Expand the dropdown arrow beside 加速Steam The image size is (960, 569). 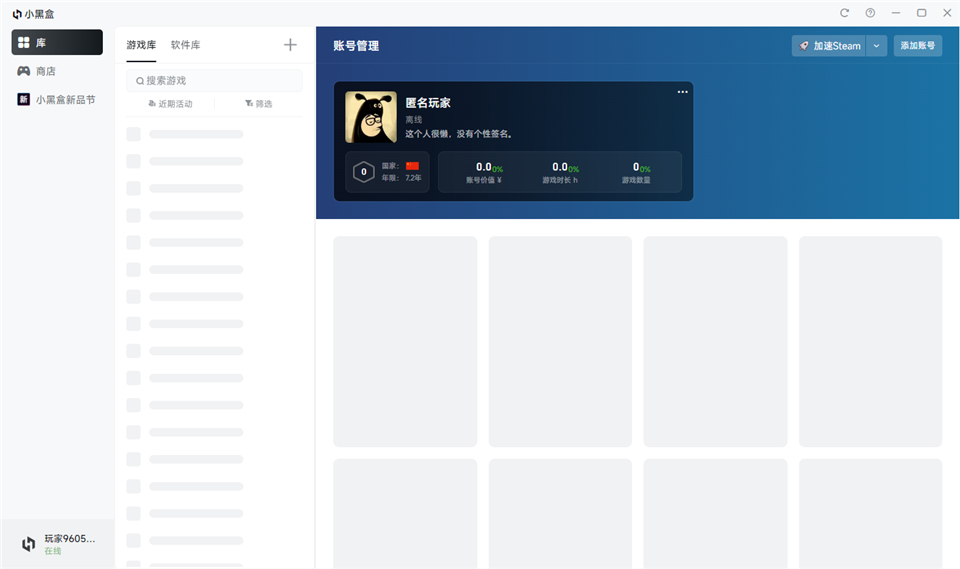(876, 46)
